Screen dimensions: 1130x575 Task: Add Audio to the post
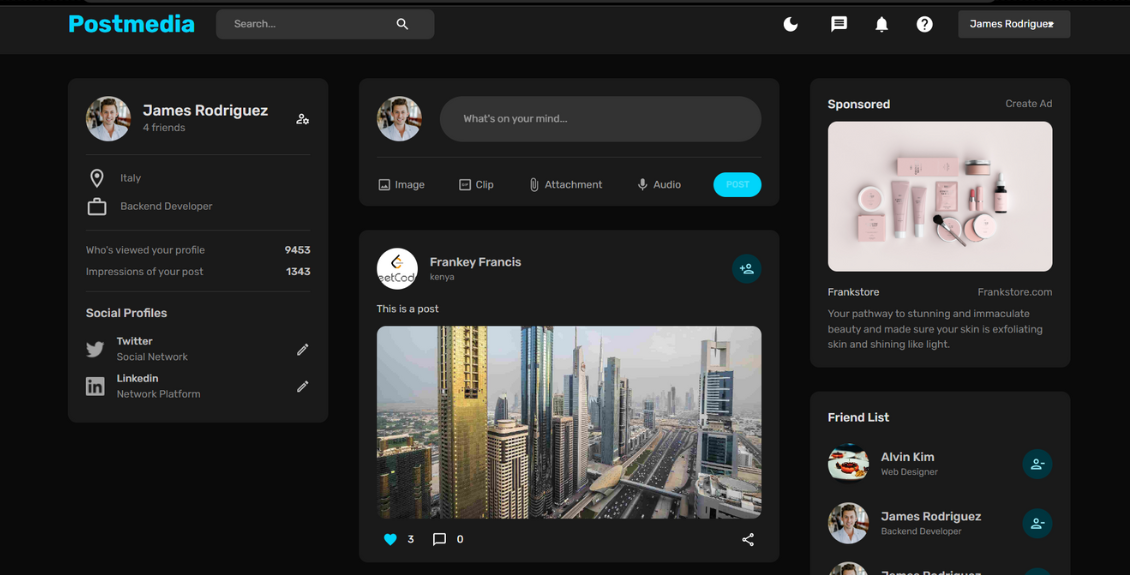pyautogui.click(x=659, y=185)
